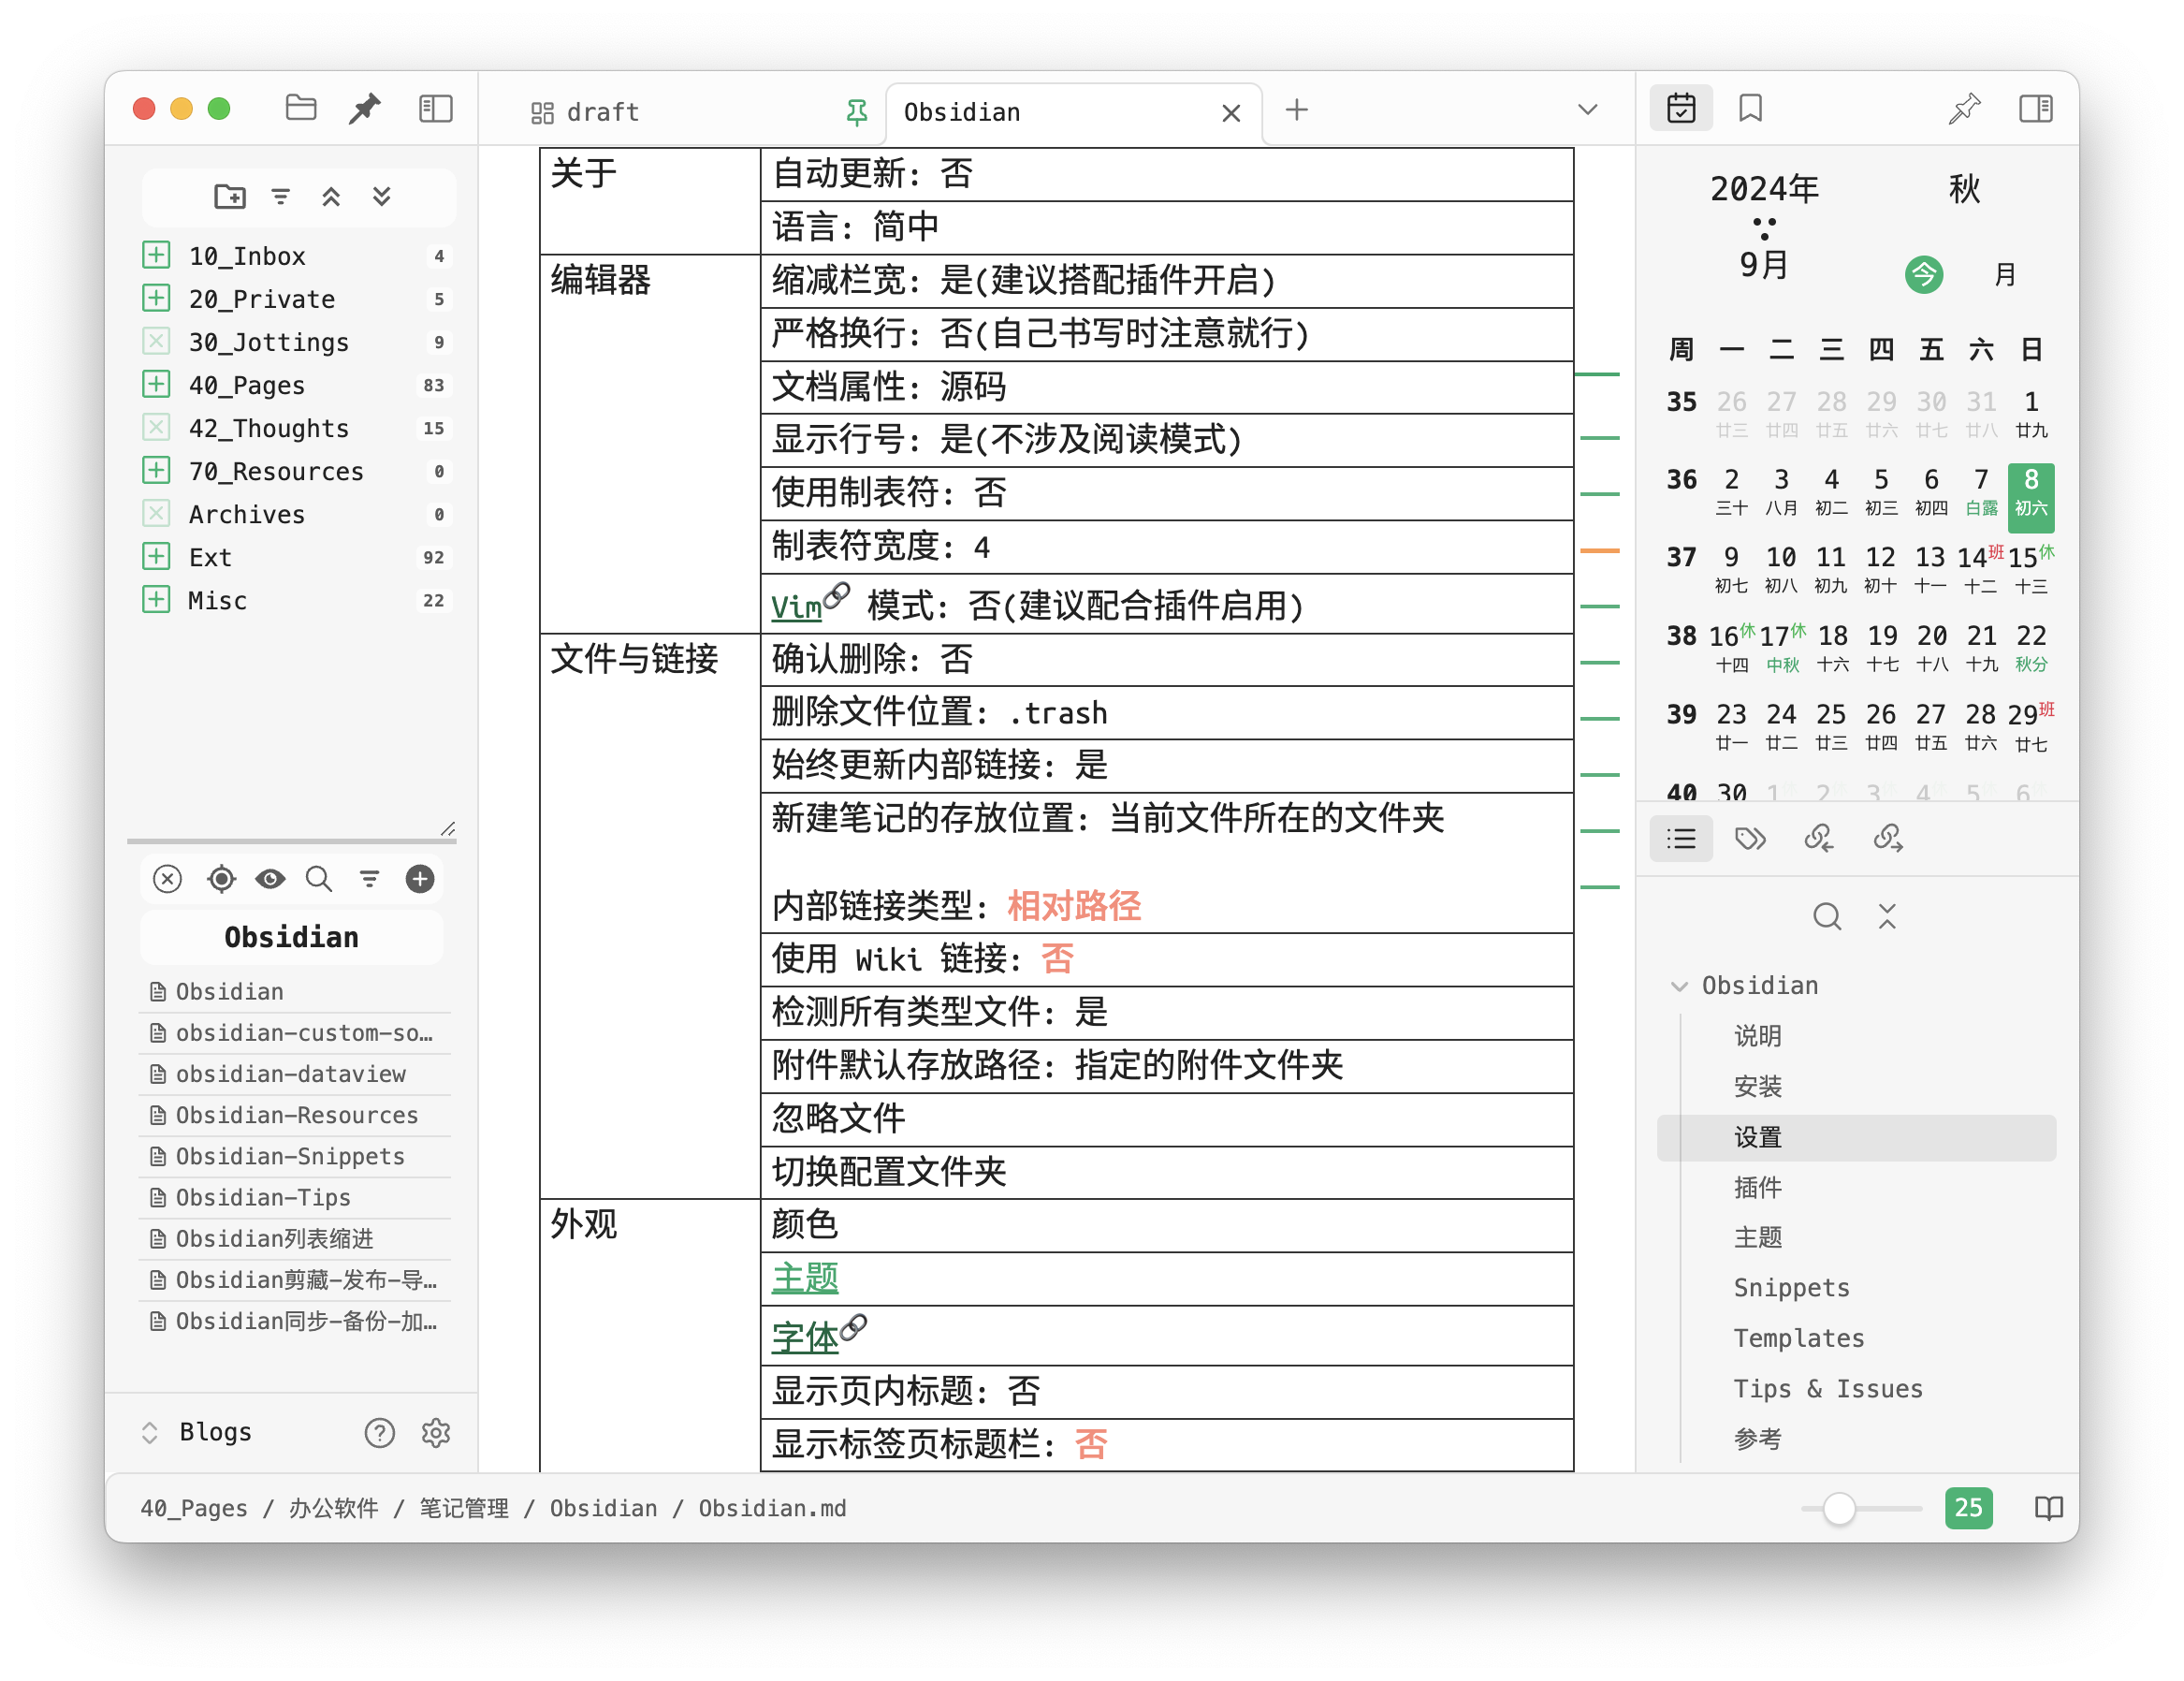Click the bookmarks icon in right sidebar

(1750, 108)
